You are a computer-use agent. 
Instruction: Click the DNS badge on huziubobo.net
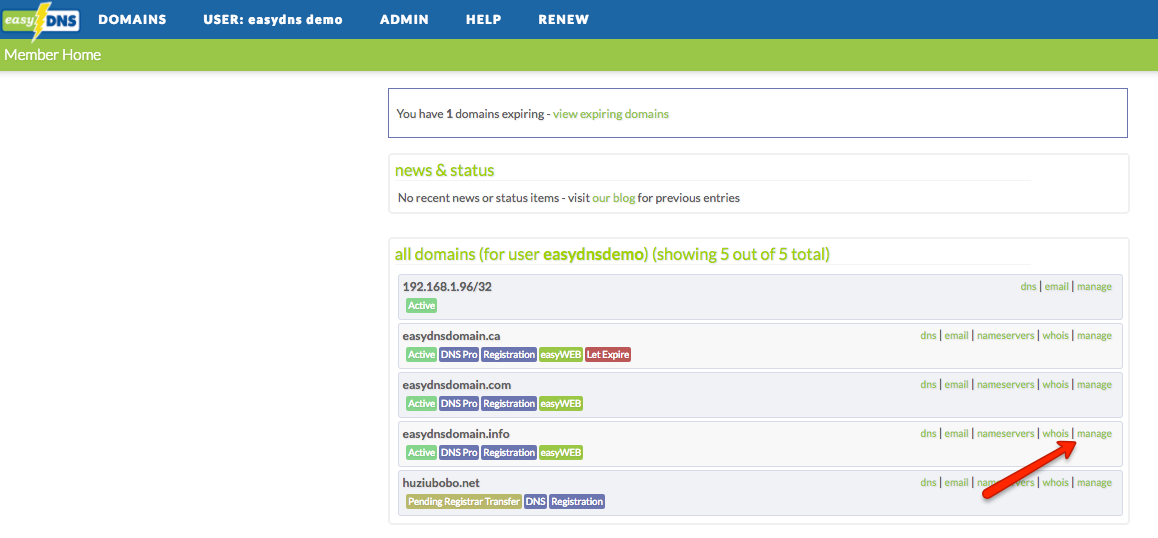coord(535,502)
